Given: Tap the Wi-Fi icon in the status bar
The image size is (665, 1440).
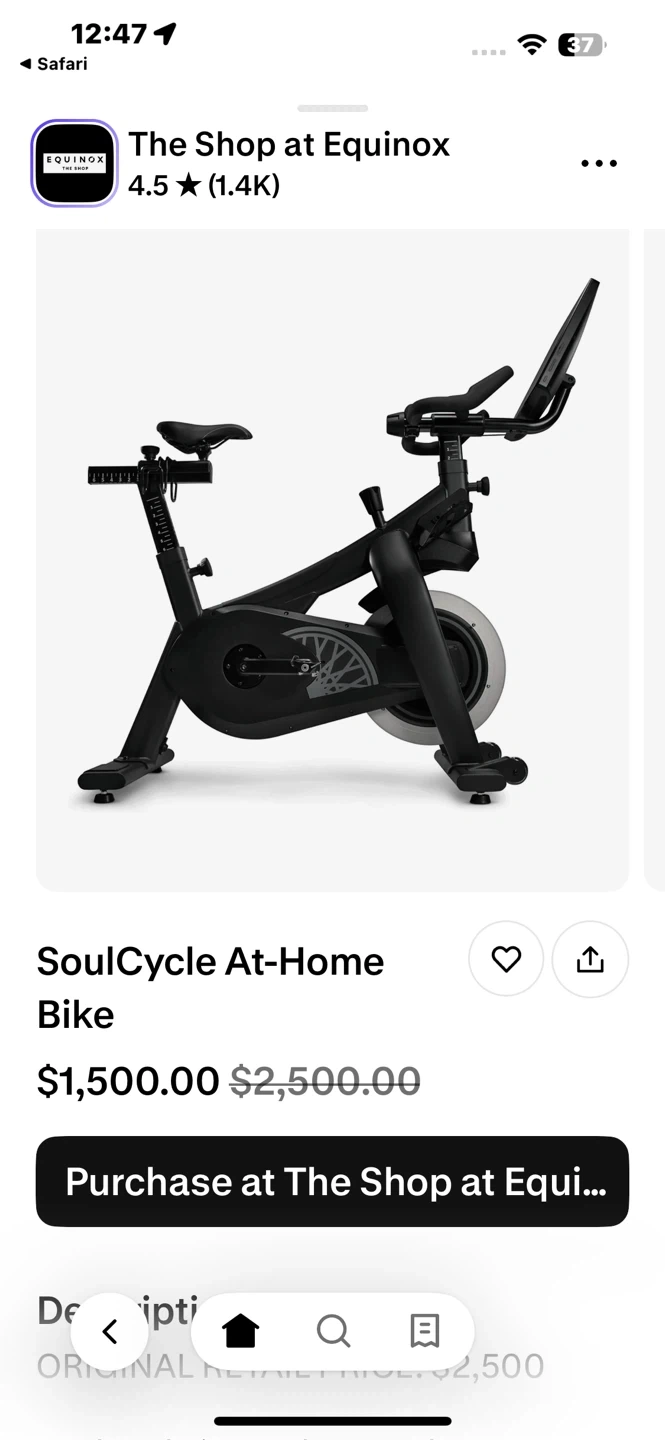Looking at the screenshot, I should (532, 44).
